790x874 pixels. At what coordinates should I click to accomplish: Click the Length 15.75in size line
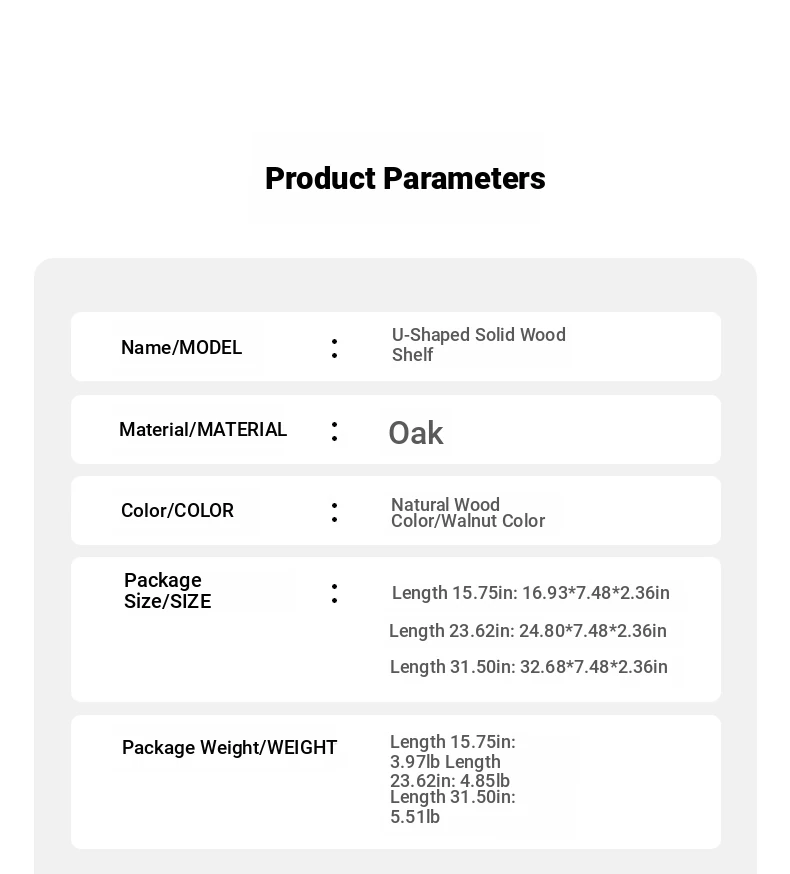[x=531, y=593]
